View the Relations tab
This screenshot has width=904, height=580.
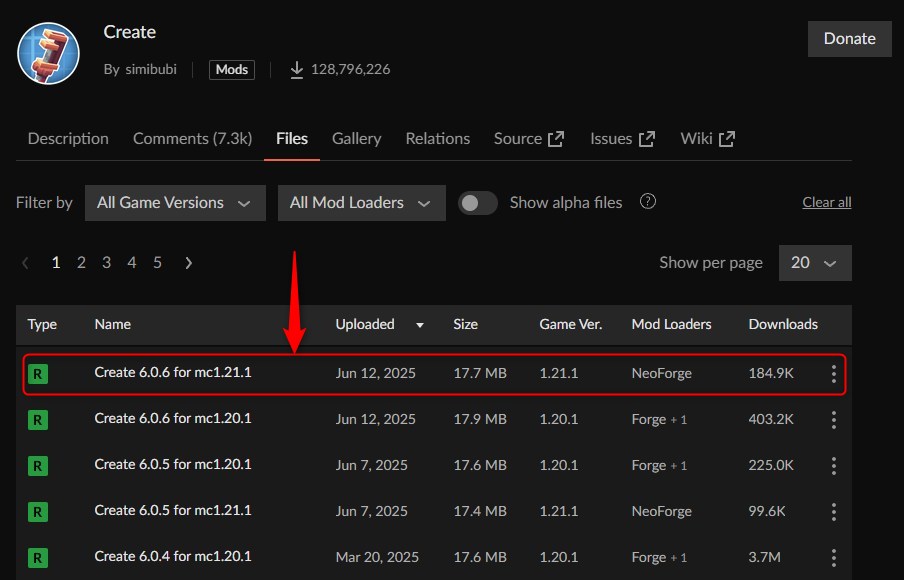click(438, 139)
